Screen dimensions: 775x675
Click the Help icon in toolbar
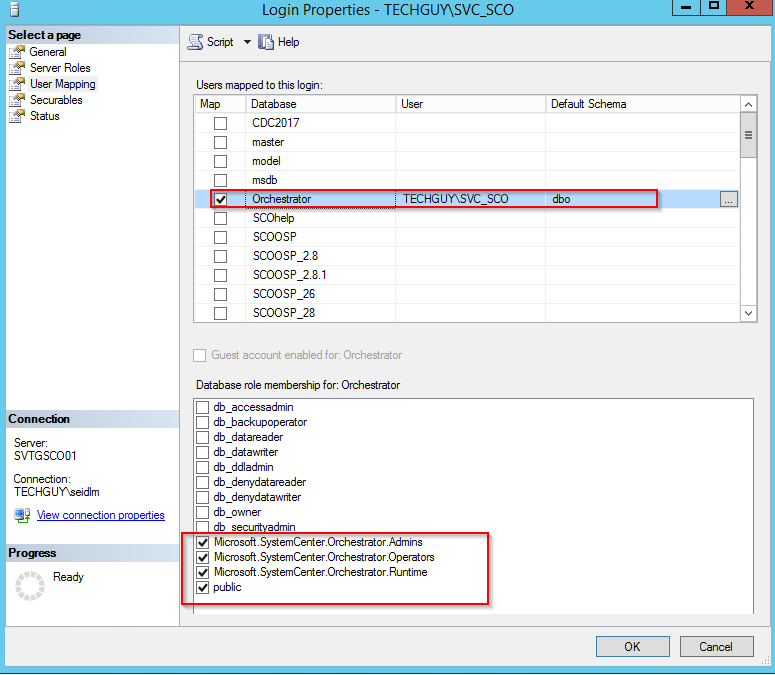(266, 42)
